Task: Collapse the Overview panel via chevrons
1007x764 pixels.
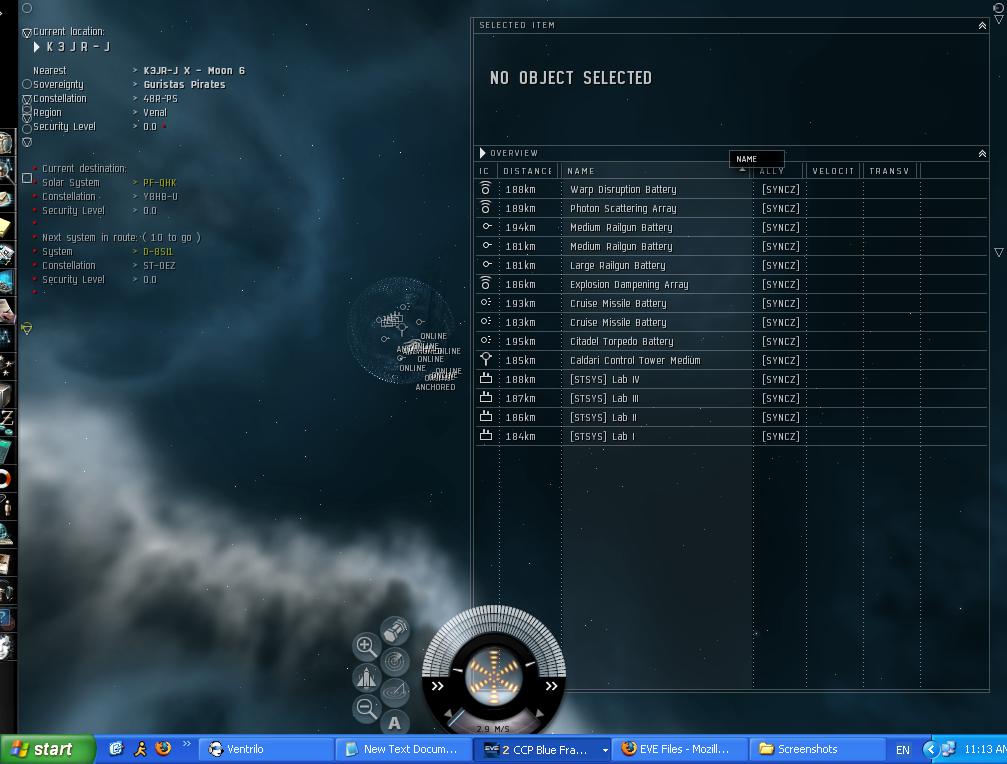Action: pos(982,153)
